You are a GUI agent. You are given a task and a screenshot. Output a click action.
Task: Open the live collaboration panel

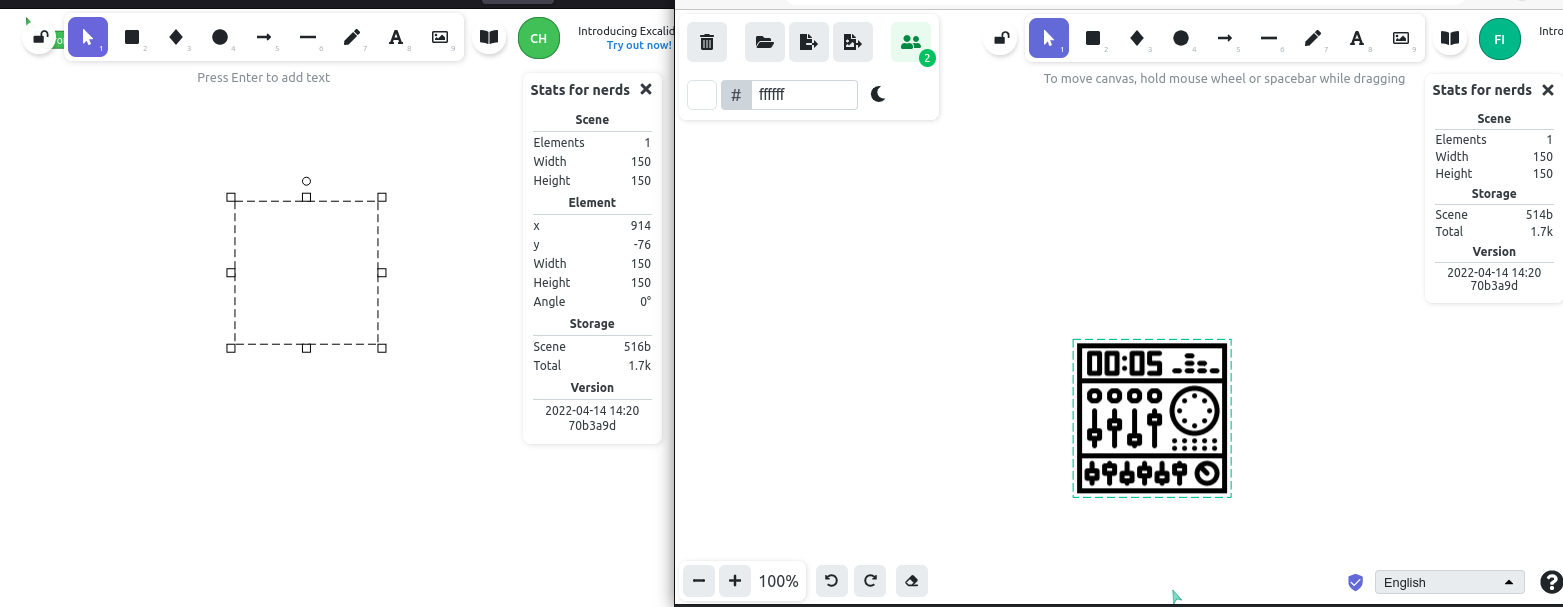911,41
